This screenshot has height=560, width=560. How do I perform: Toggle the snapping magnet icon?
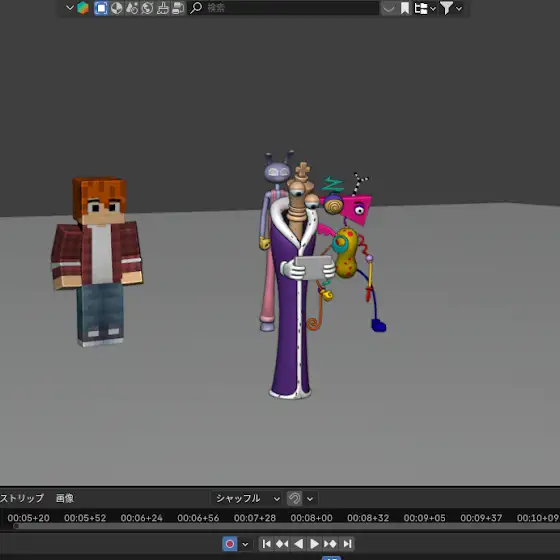295,498
